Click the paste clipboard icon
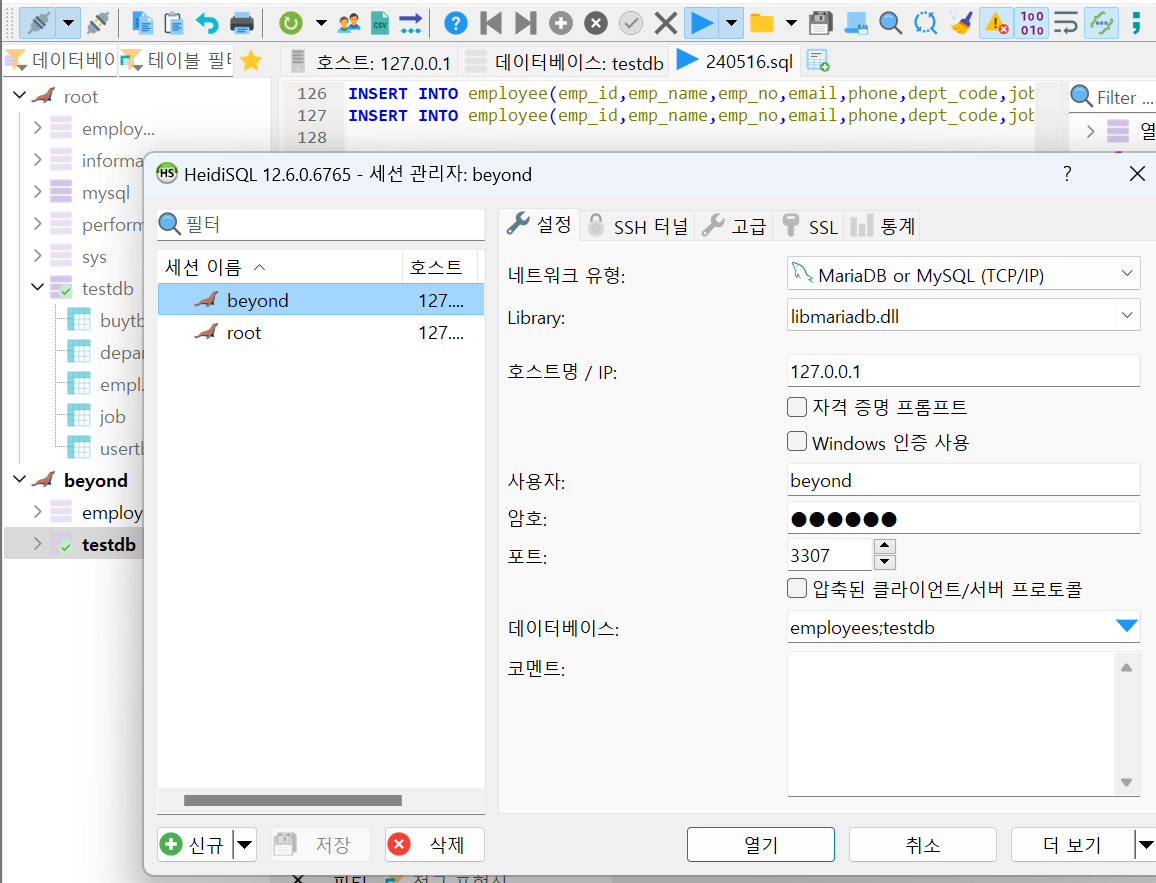 pos(174,23)
